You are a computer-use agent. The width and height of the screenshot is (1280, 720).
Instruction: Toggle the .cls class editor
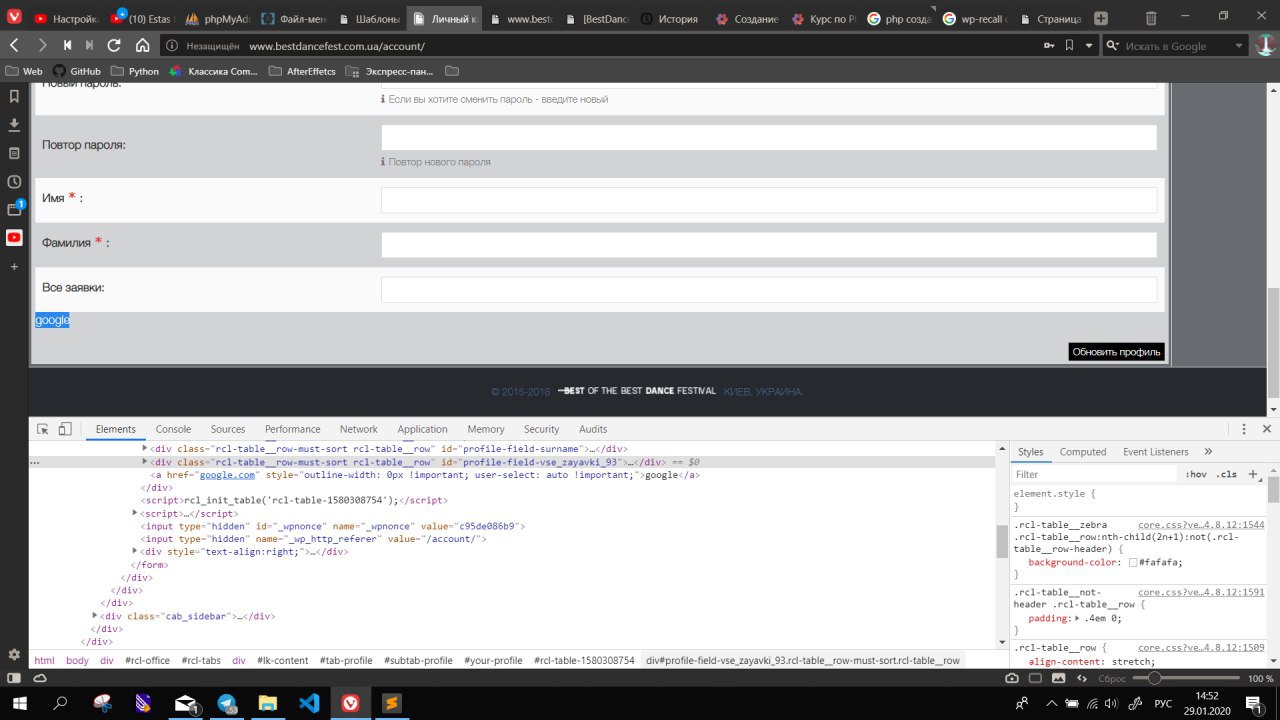click(x=1226, y=474)
